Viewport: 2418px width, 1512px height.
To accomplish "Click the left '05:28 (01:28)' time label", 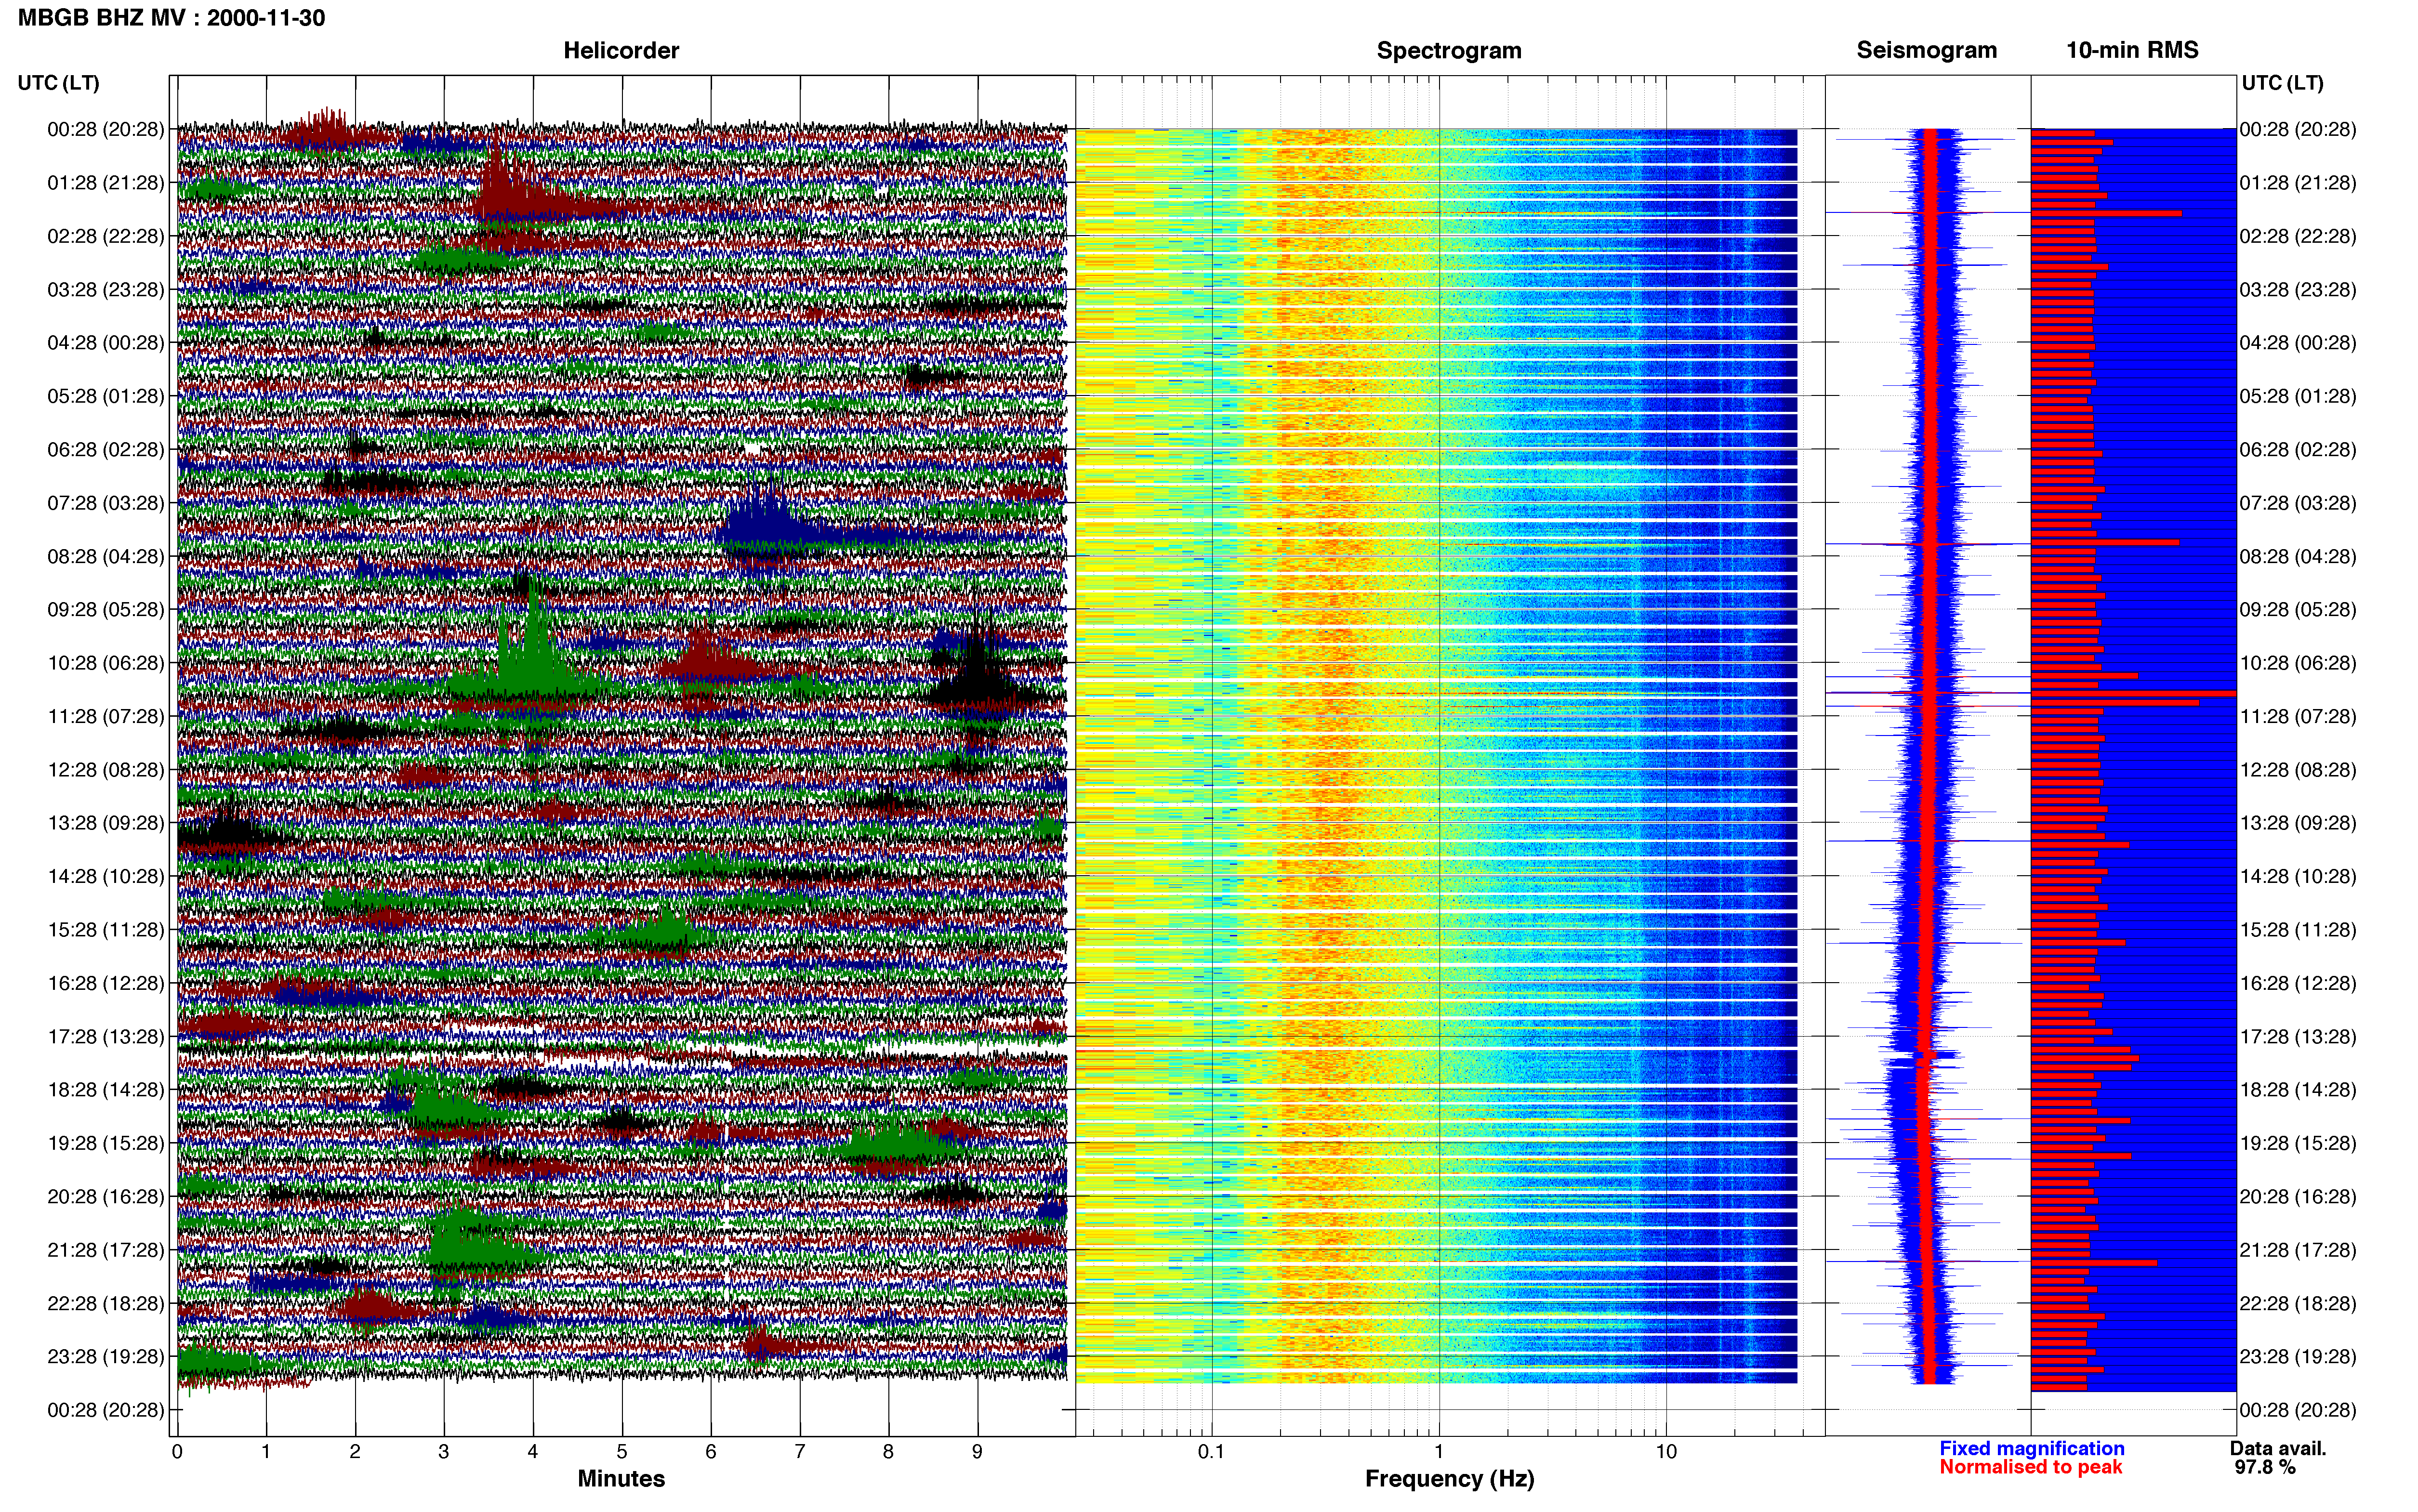I will 106,396.
